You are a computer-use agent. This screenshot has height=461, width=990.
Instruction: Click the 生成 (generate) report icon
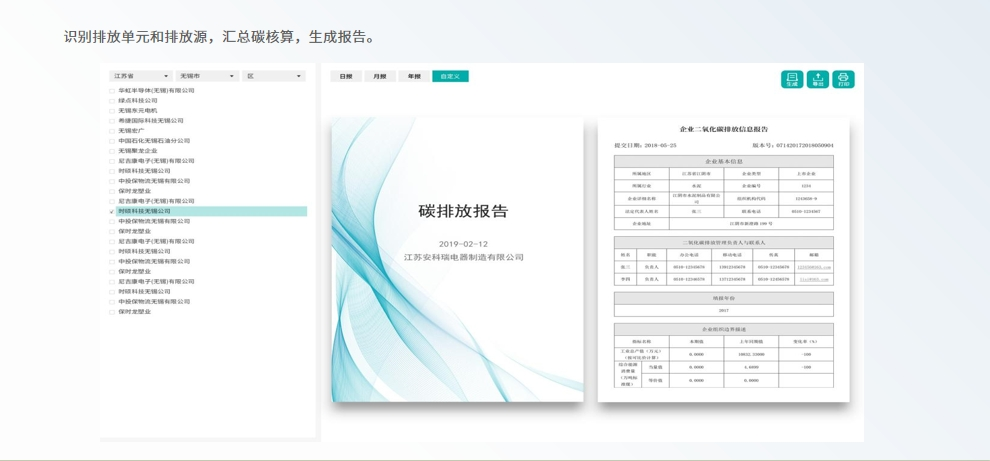[791, 79]
